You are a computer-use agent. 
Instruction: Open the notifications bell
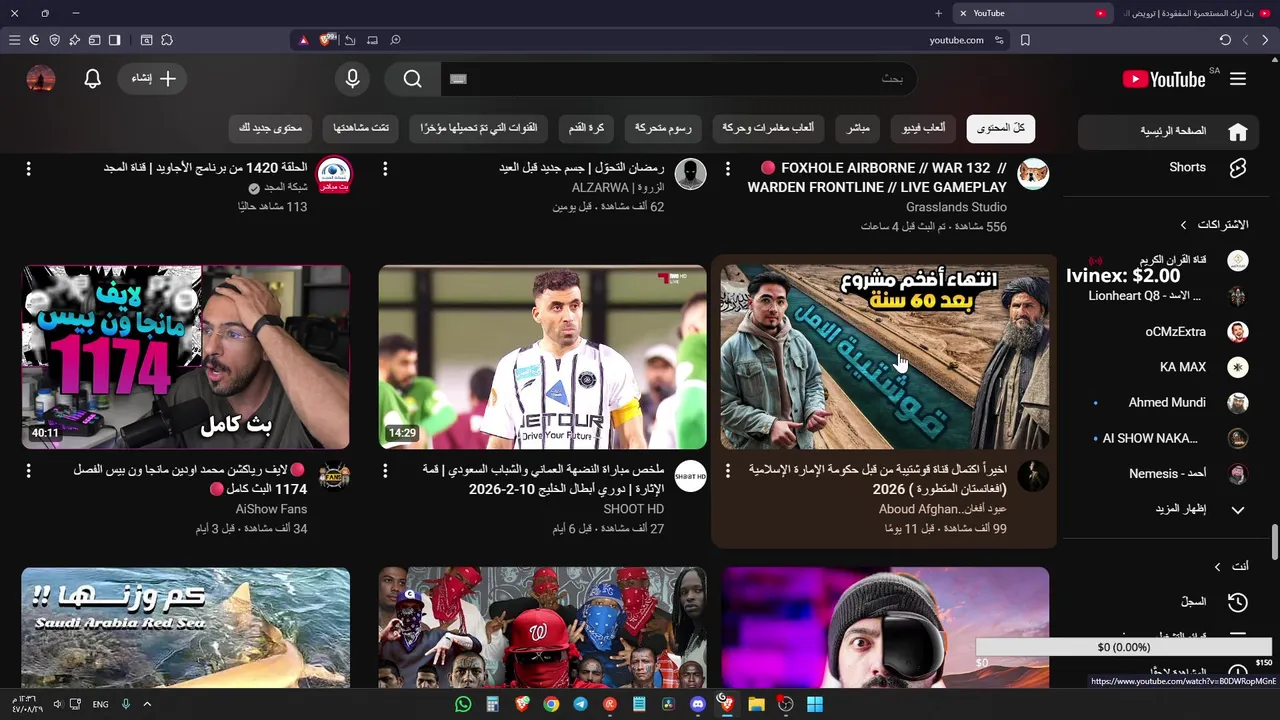(93, 79)
